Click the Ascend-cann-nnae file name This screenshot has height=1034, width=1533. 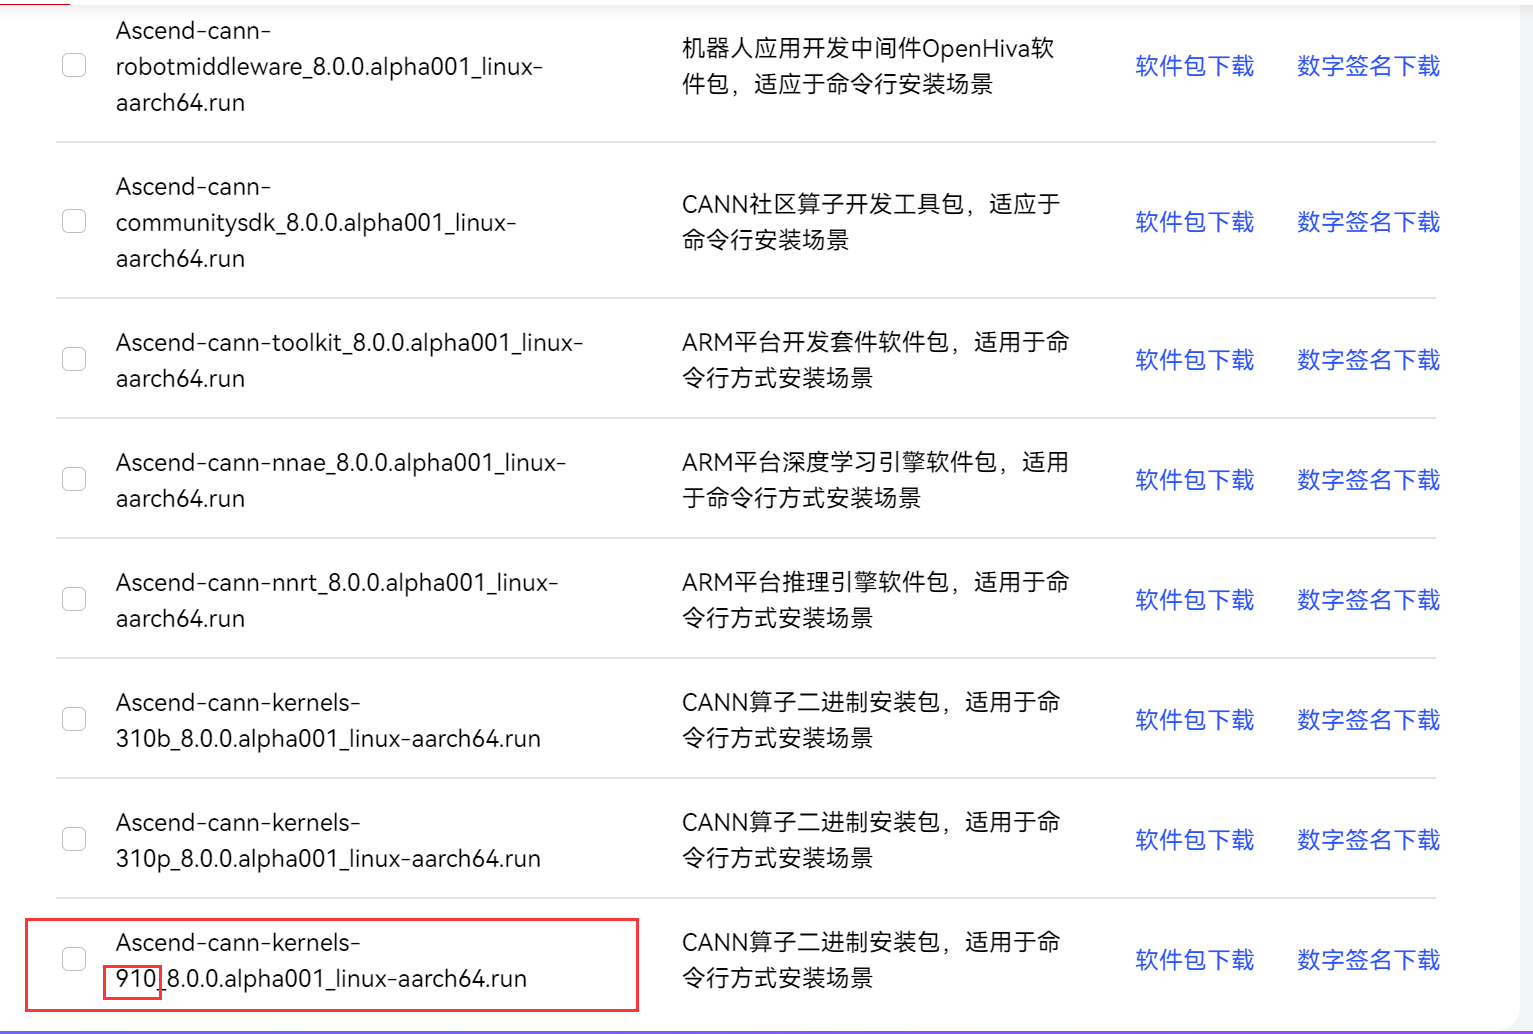tap(341, 481)
